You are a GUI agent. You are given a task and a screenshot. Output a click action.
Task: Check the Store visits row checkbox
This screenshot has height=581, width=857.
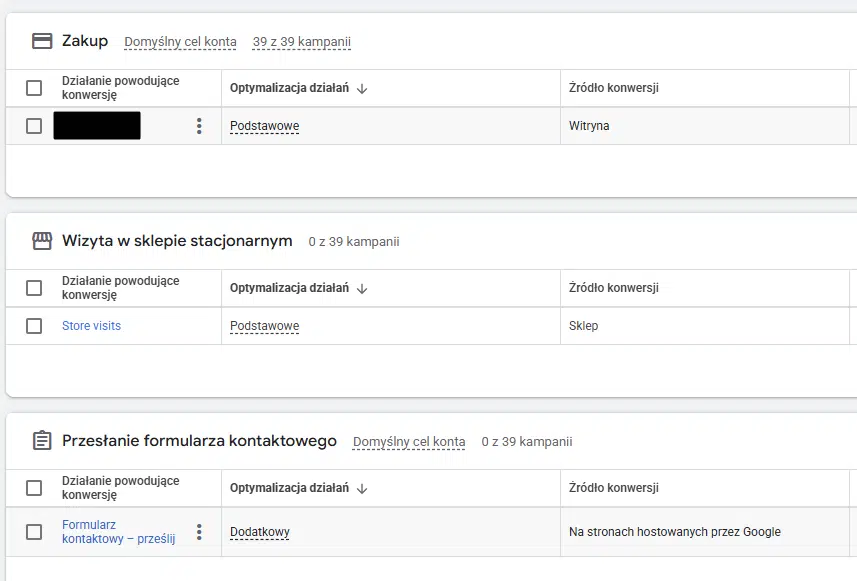point(34,326)
